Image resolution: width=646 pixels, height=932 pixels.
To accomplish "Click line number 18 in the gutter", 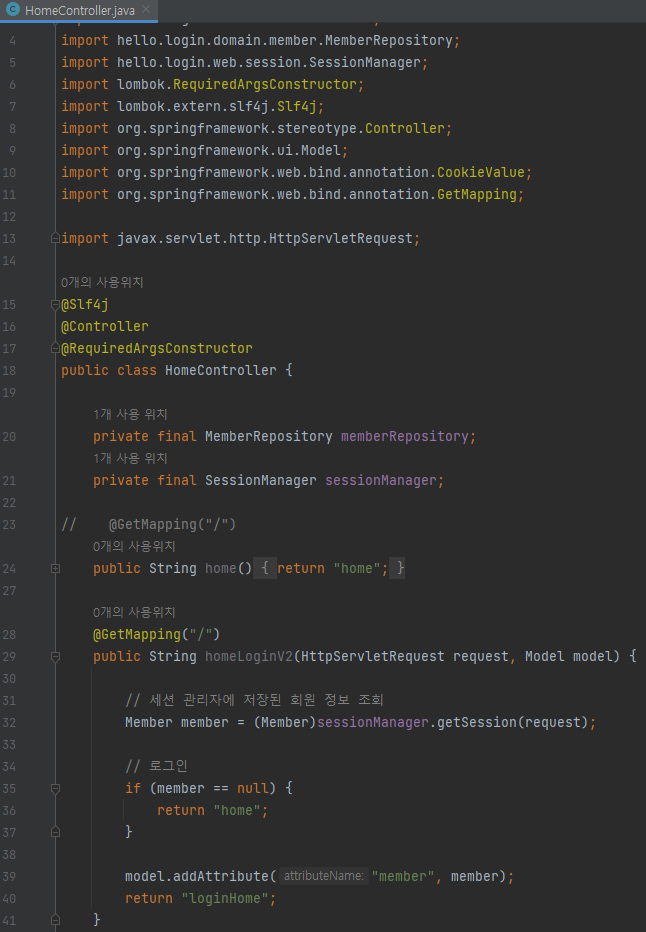I will tap(9, 370).
